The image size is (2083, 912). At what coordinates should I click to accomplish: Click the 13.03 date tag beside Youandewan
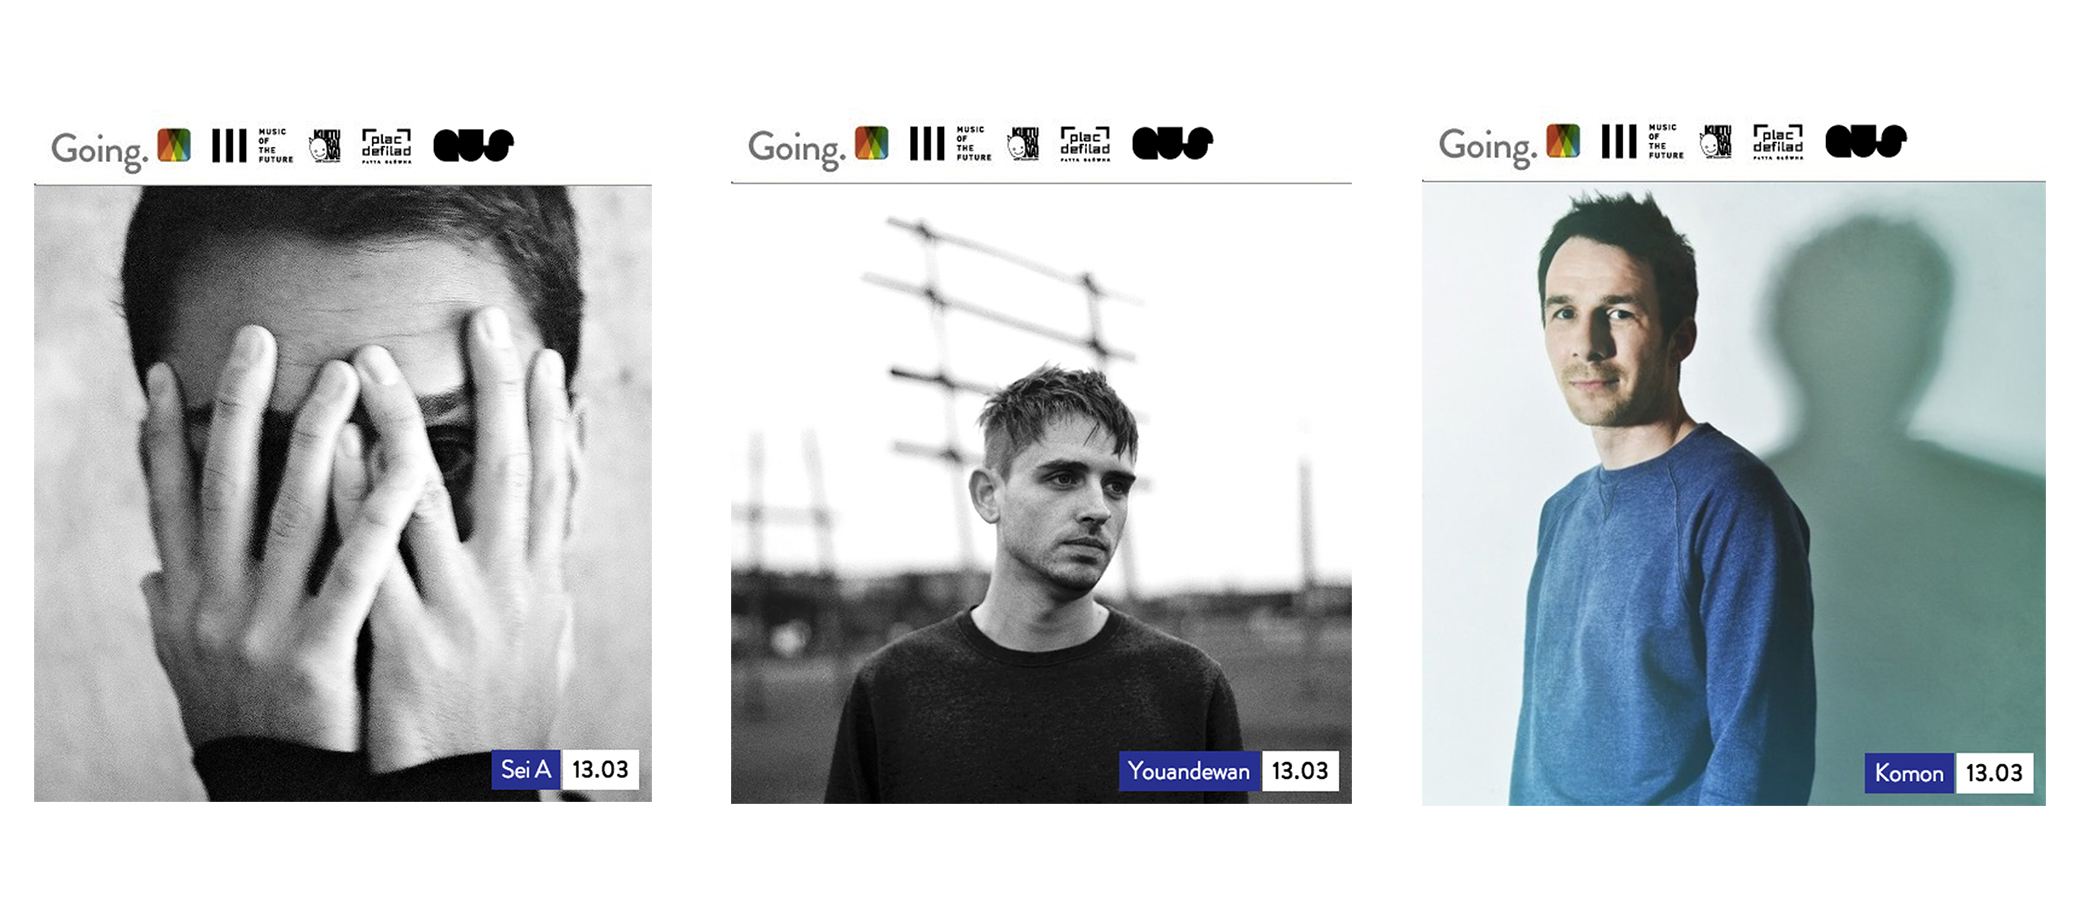click(x=1300, y=771)
